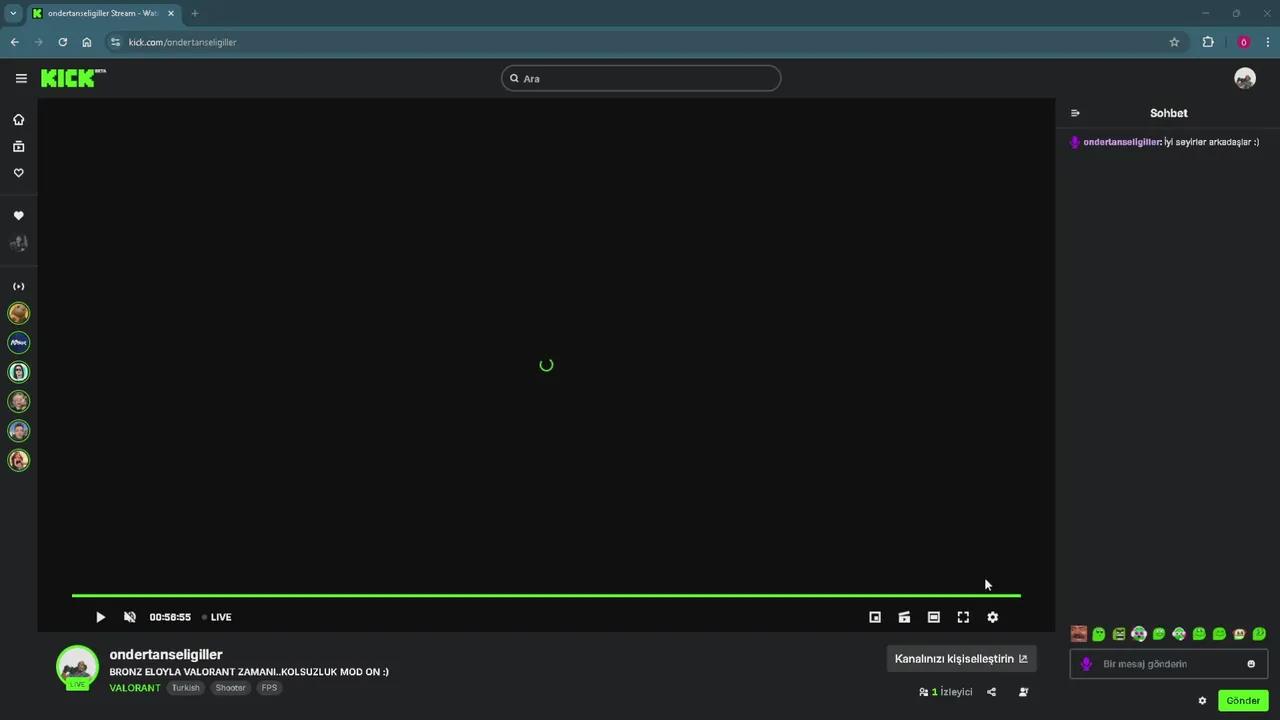Click the ondertanseligiller channel avatar
This screenshot has width=1280, height=720.
tap(77, 667)
